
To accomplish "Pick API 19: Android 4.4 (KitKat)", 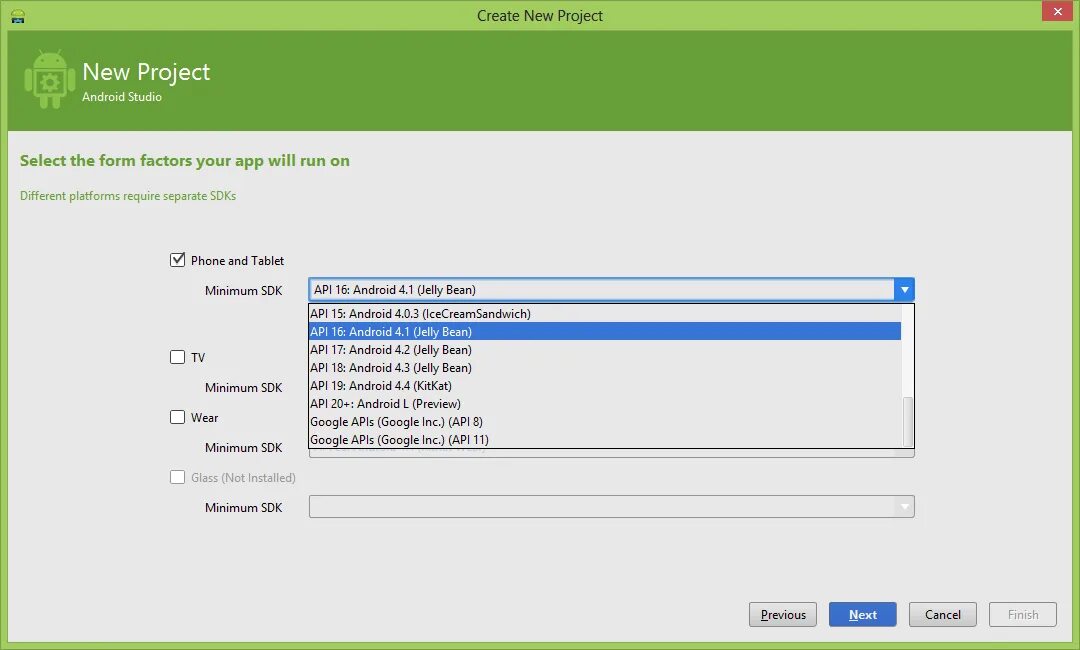I will pyautogui.click(x=605, y=385).
